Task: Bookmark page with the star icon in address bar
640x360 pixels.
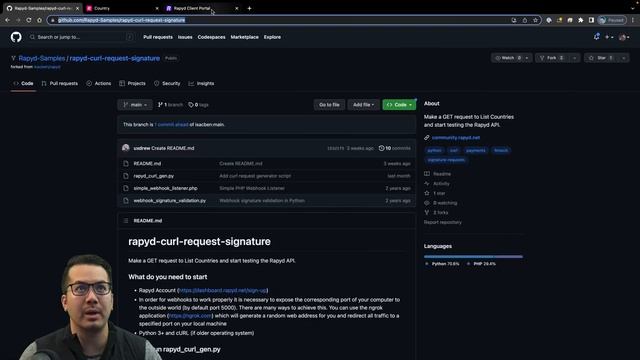Action: point(535,20)
